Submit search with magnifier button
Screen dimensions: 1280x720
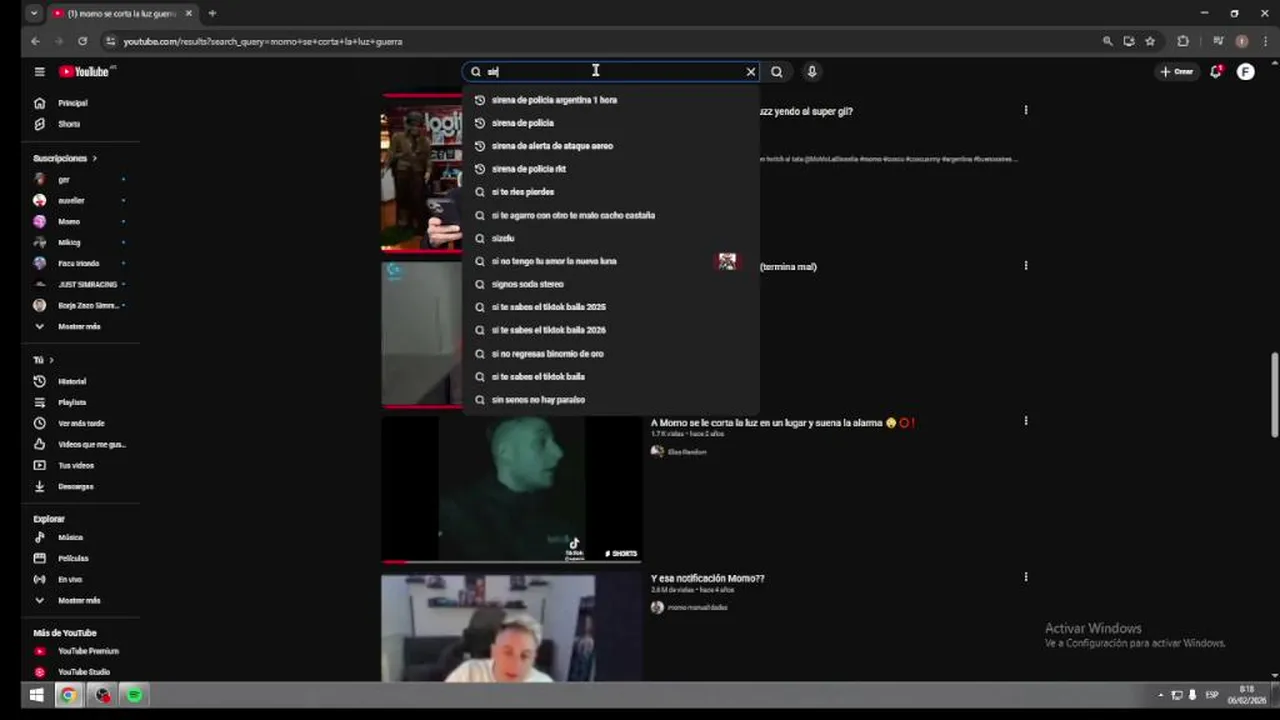click(777, 72)
